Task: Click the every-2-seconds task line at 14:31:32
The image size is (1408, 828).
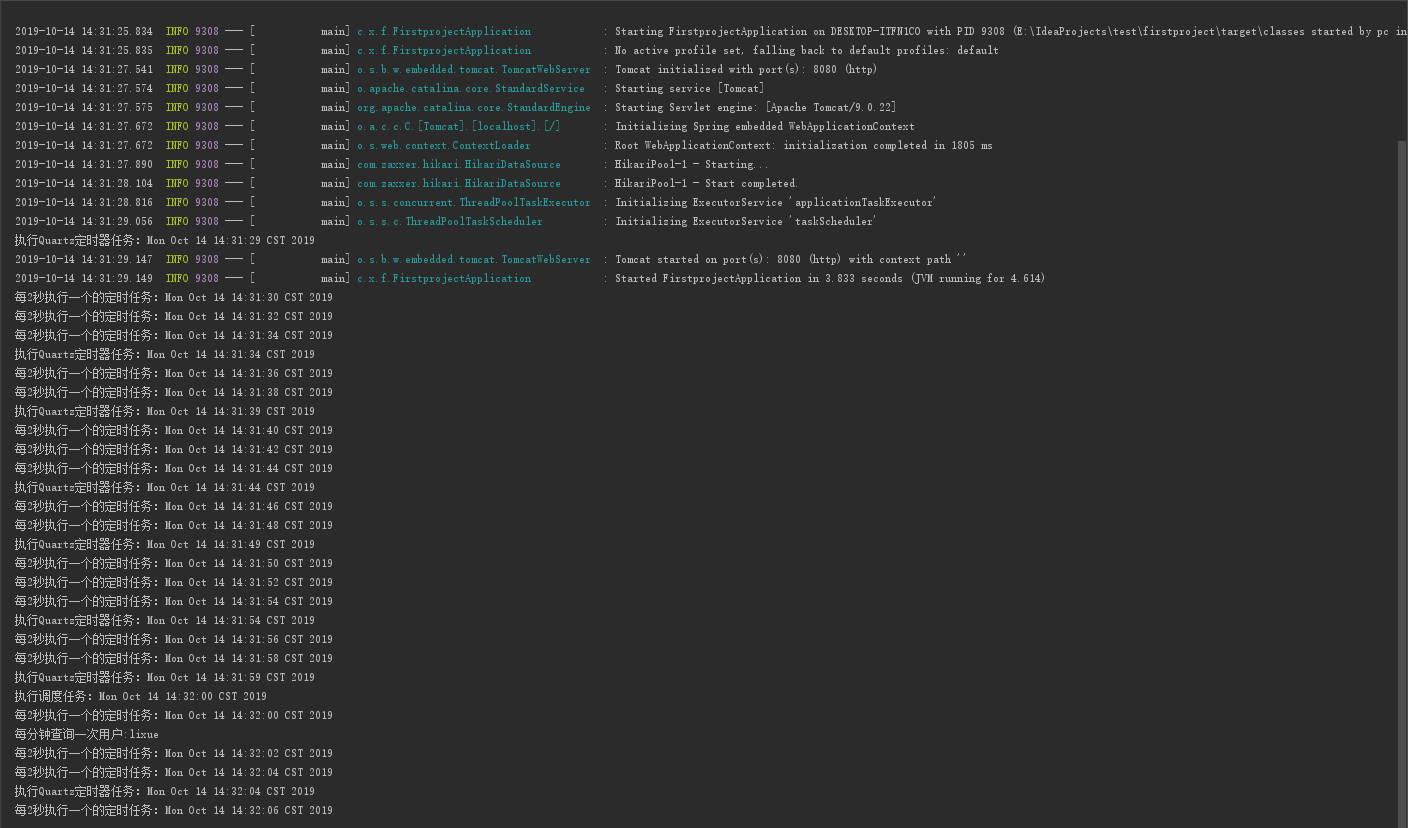Action: click(174, 317)
